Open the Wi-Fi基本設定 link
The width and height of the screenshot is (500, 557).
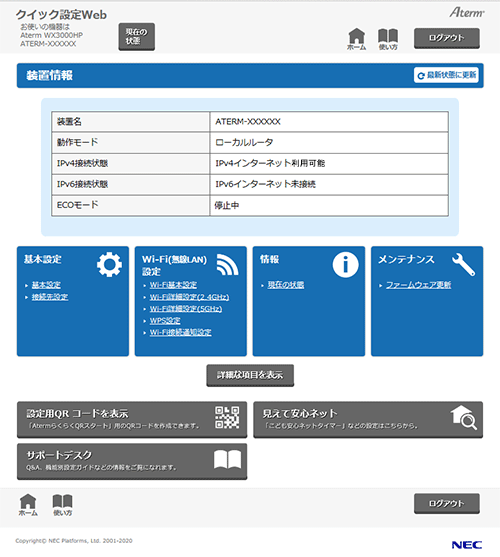pos(173,285)
